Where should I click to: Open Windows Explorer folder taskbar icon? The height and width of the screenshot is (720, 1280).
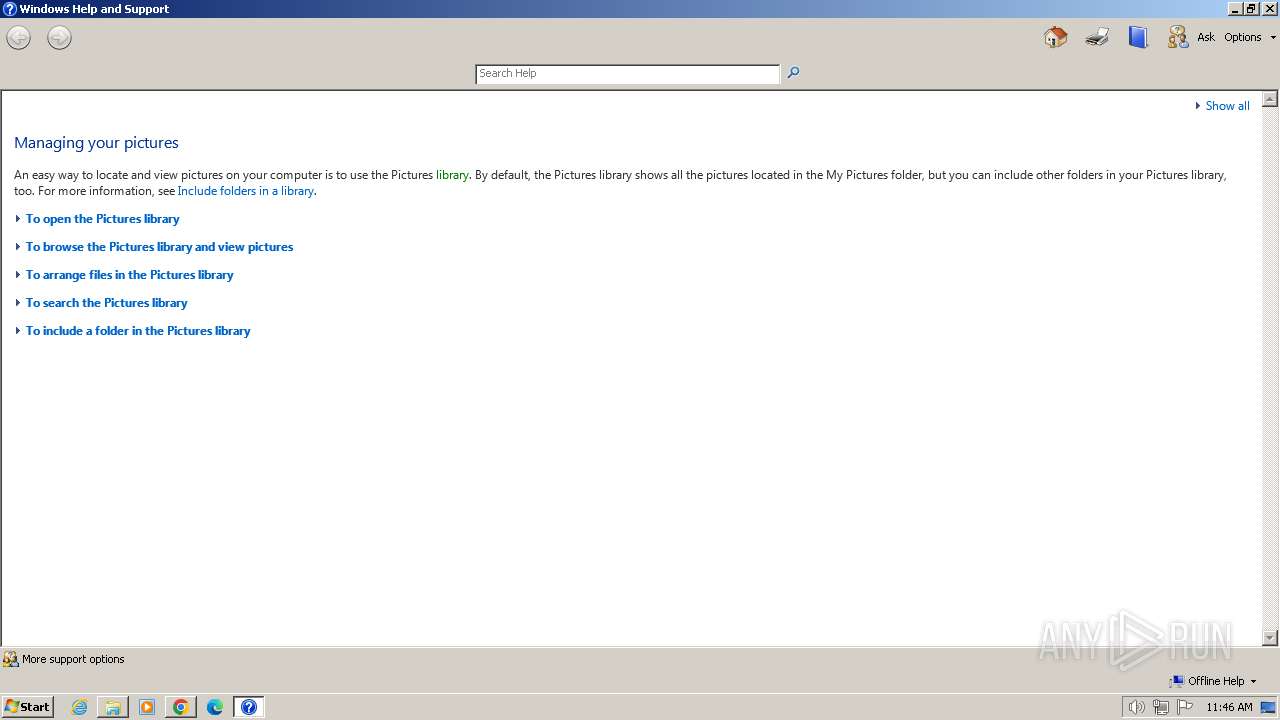[x=113, y=707]
